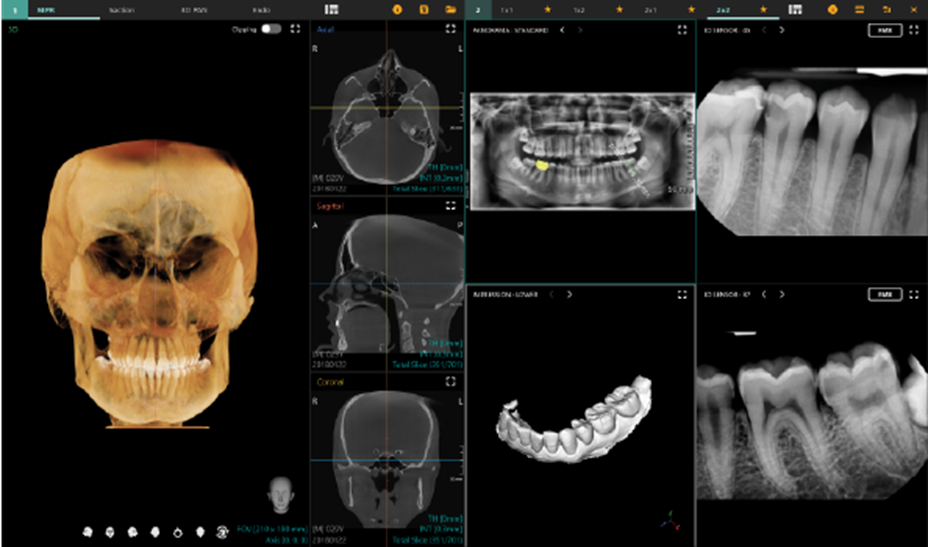The width and height of the screenshot is (928, 547).
Task: Toggle the favorite star next to 2x2 layout
Action: [763, 9]
